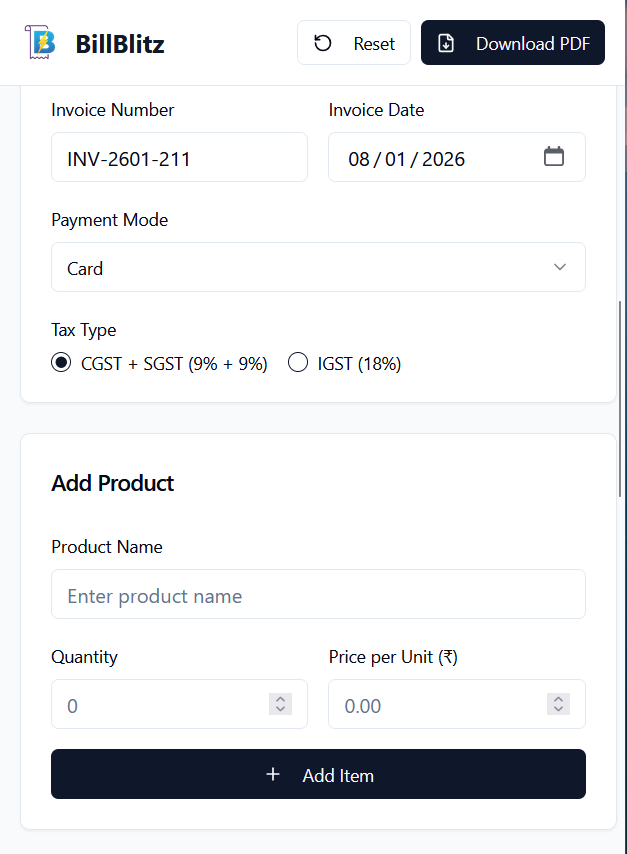Click the PDF download file icon
The height and width of the screenshot is (854, 627).
(447, 43)
